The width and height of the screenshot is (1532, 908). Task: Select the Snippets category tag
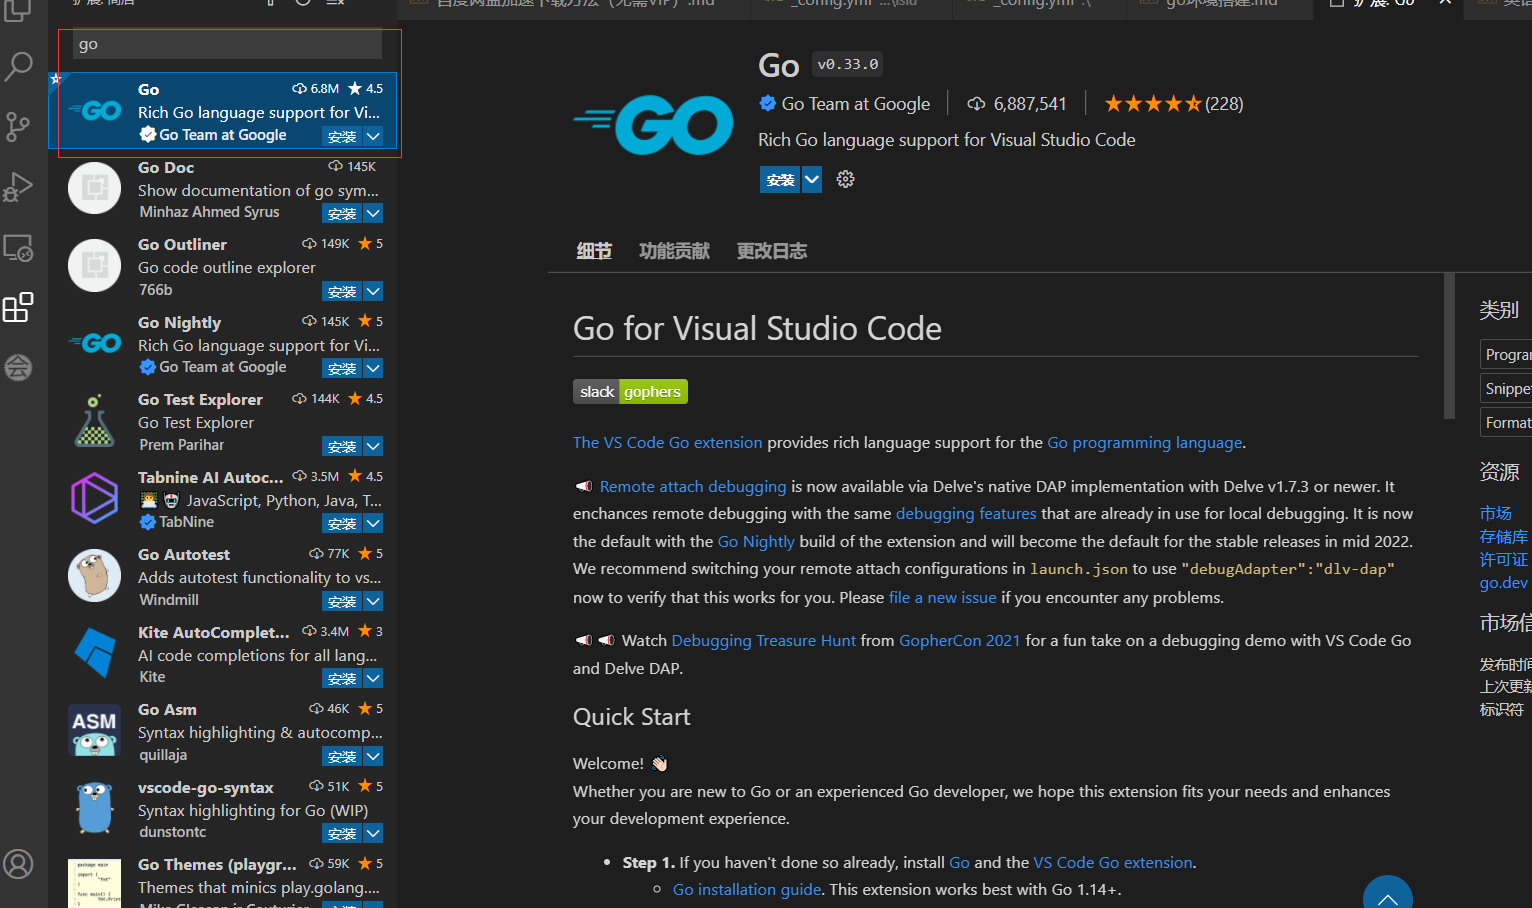tap(1506, 388)
